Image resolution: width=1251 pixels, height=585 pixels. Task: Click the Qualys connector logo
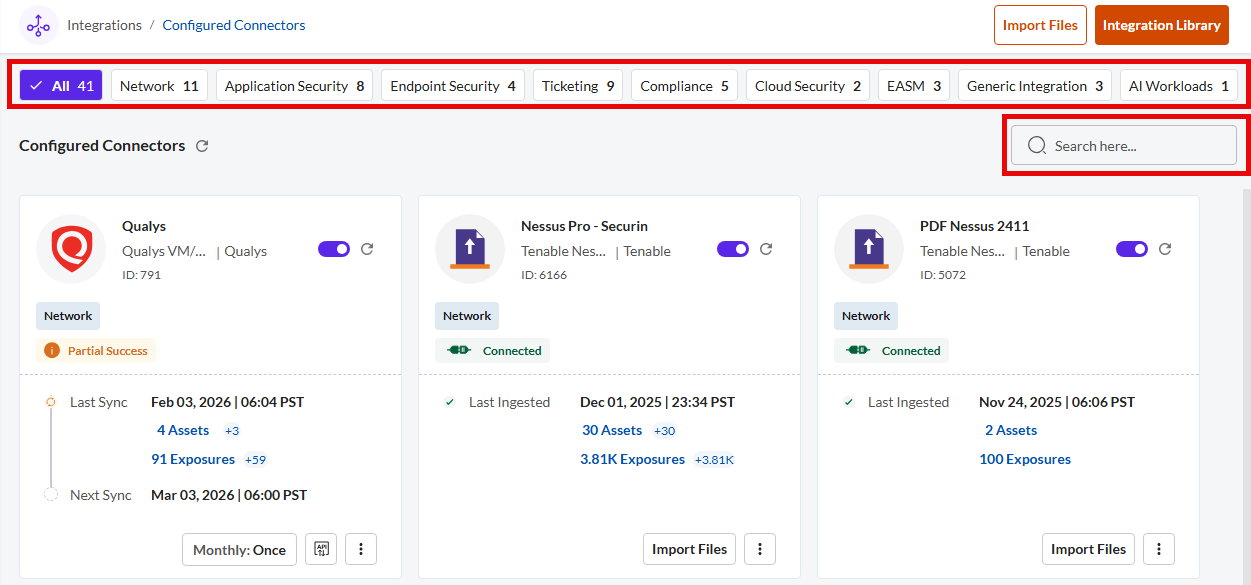click(x=72, y=248)
